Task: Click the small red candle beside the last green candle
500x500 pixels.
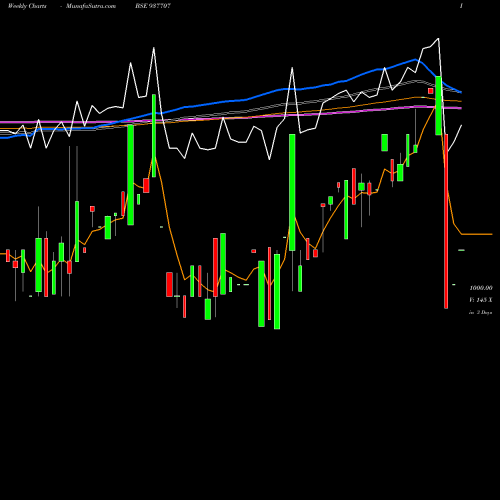Action: click(431, 91)
